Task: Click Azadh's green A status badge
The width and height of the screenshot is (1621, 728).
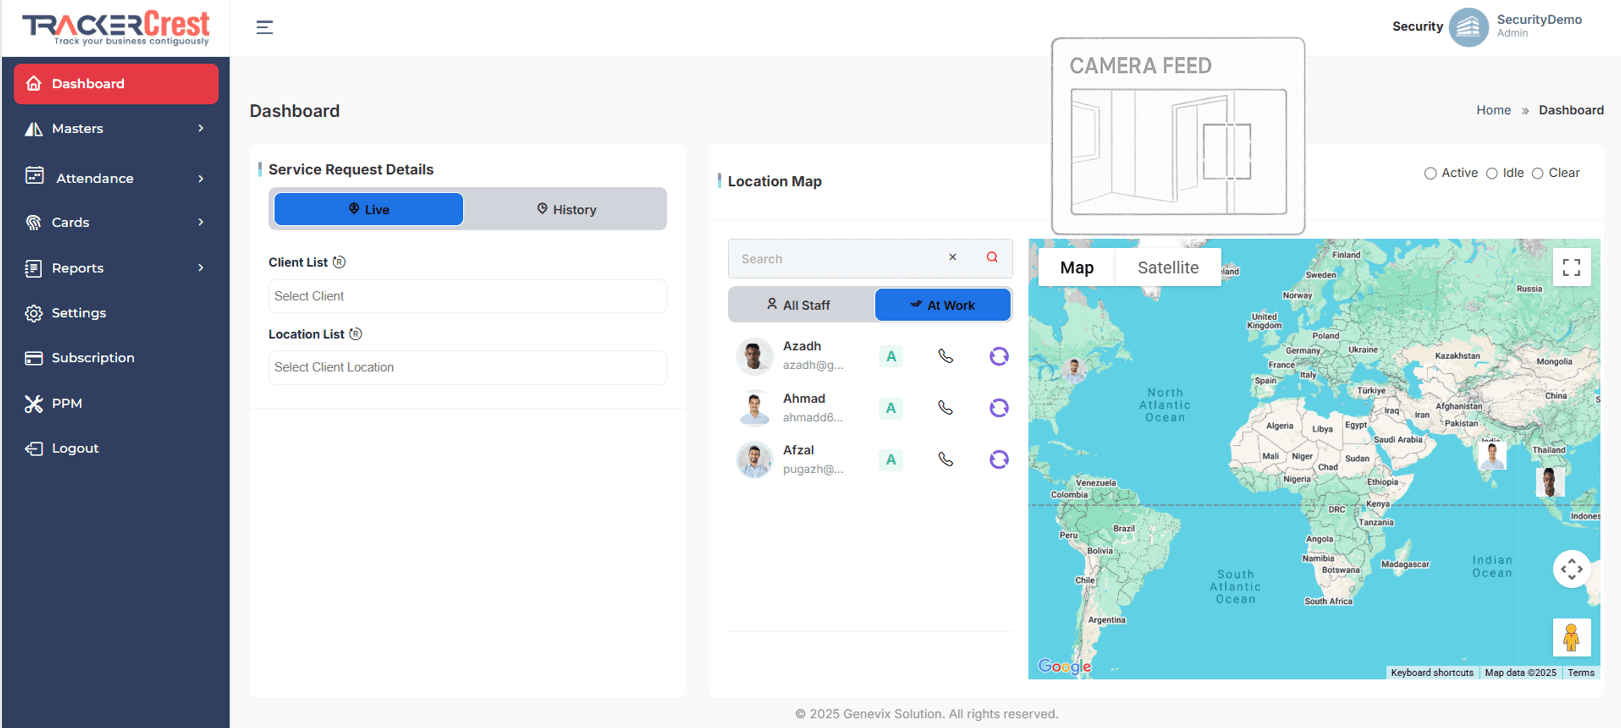Action: [891, 356]
